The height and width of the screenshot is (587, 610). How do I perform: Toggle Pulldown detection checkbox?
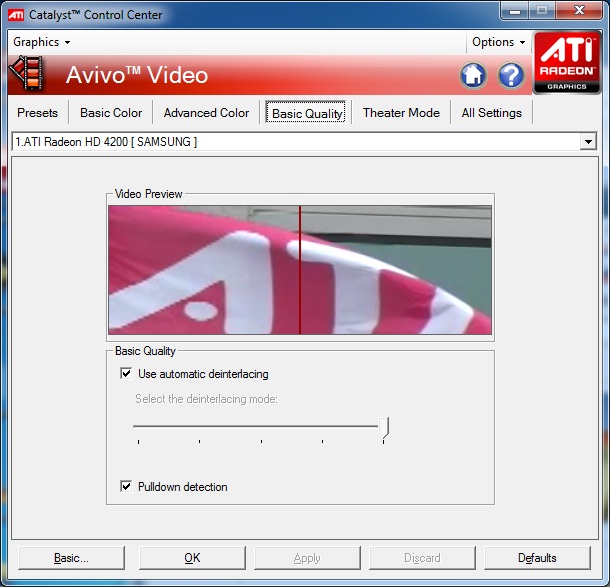(126, 486)
